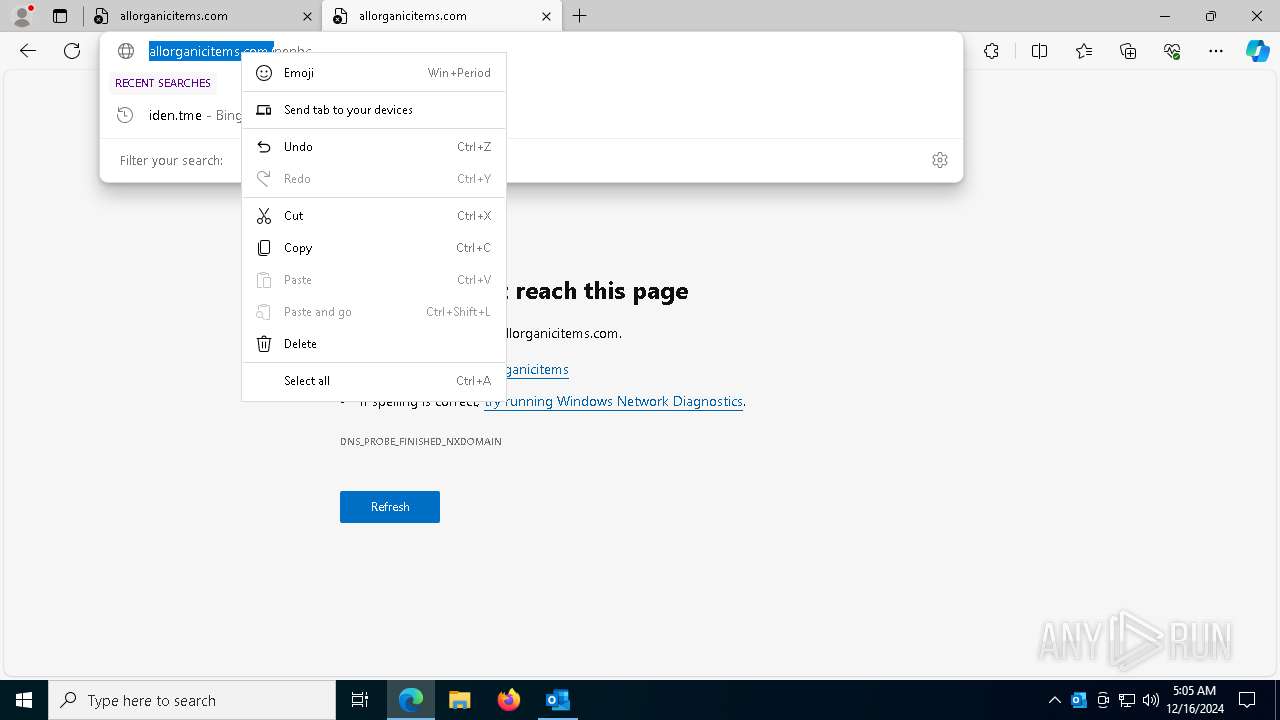
Task: Open the clock showing 5:05 AM
Action: pos(1194,700)
